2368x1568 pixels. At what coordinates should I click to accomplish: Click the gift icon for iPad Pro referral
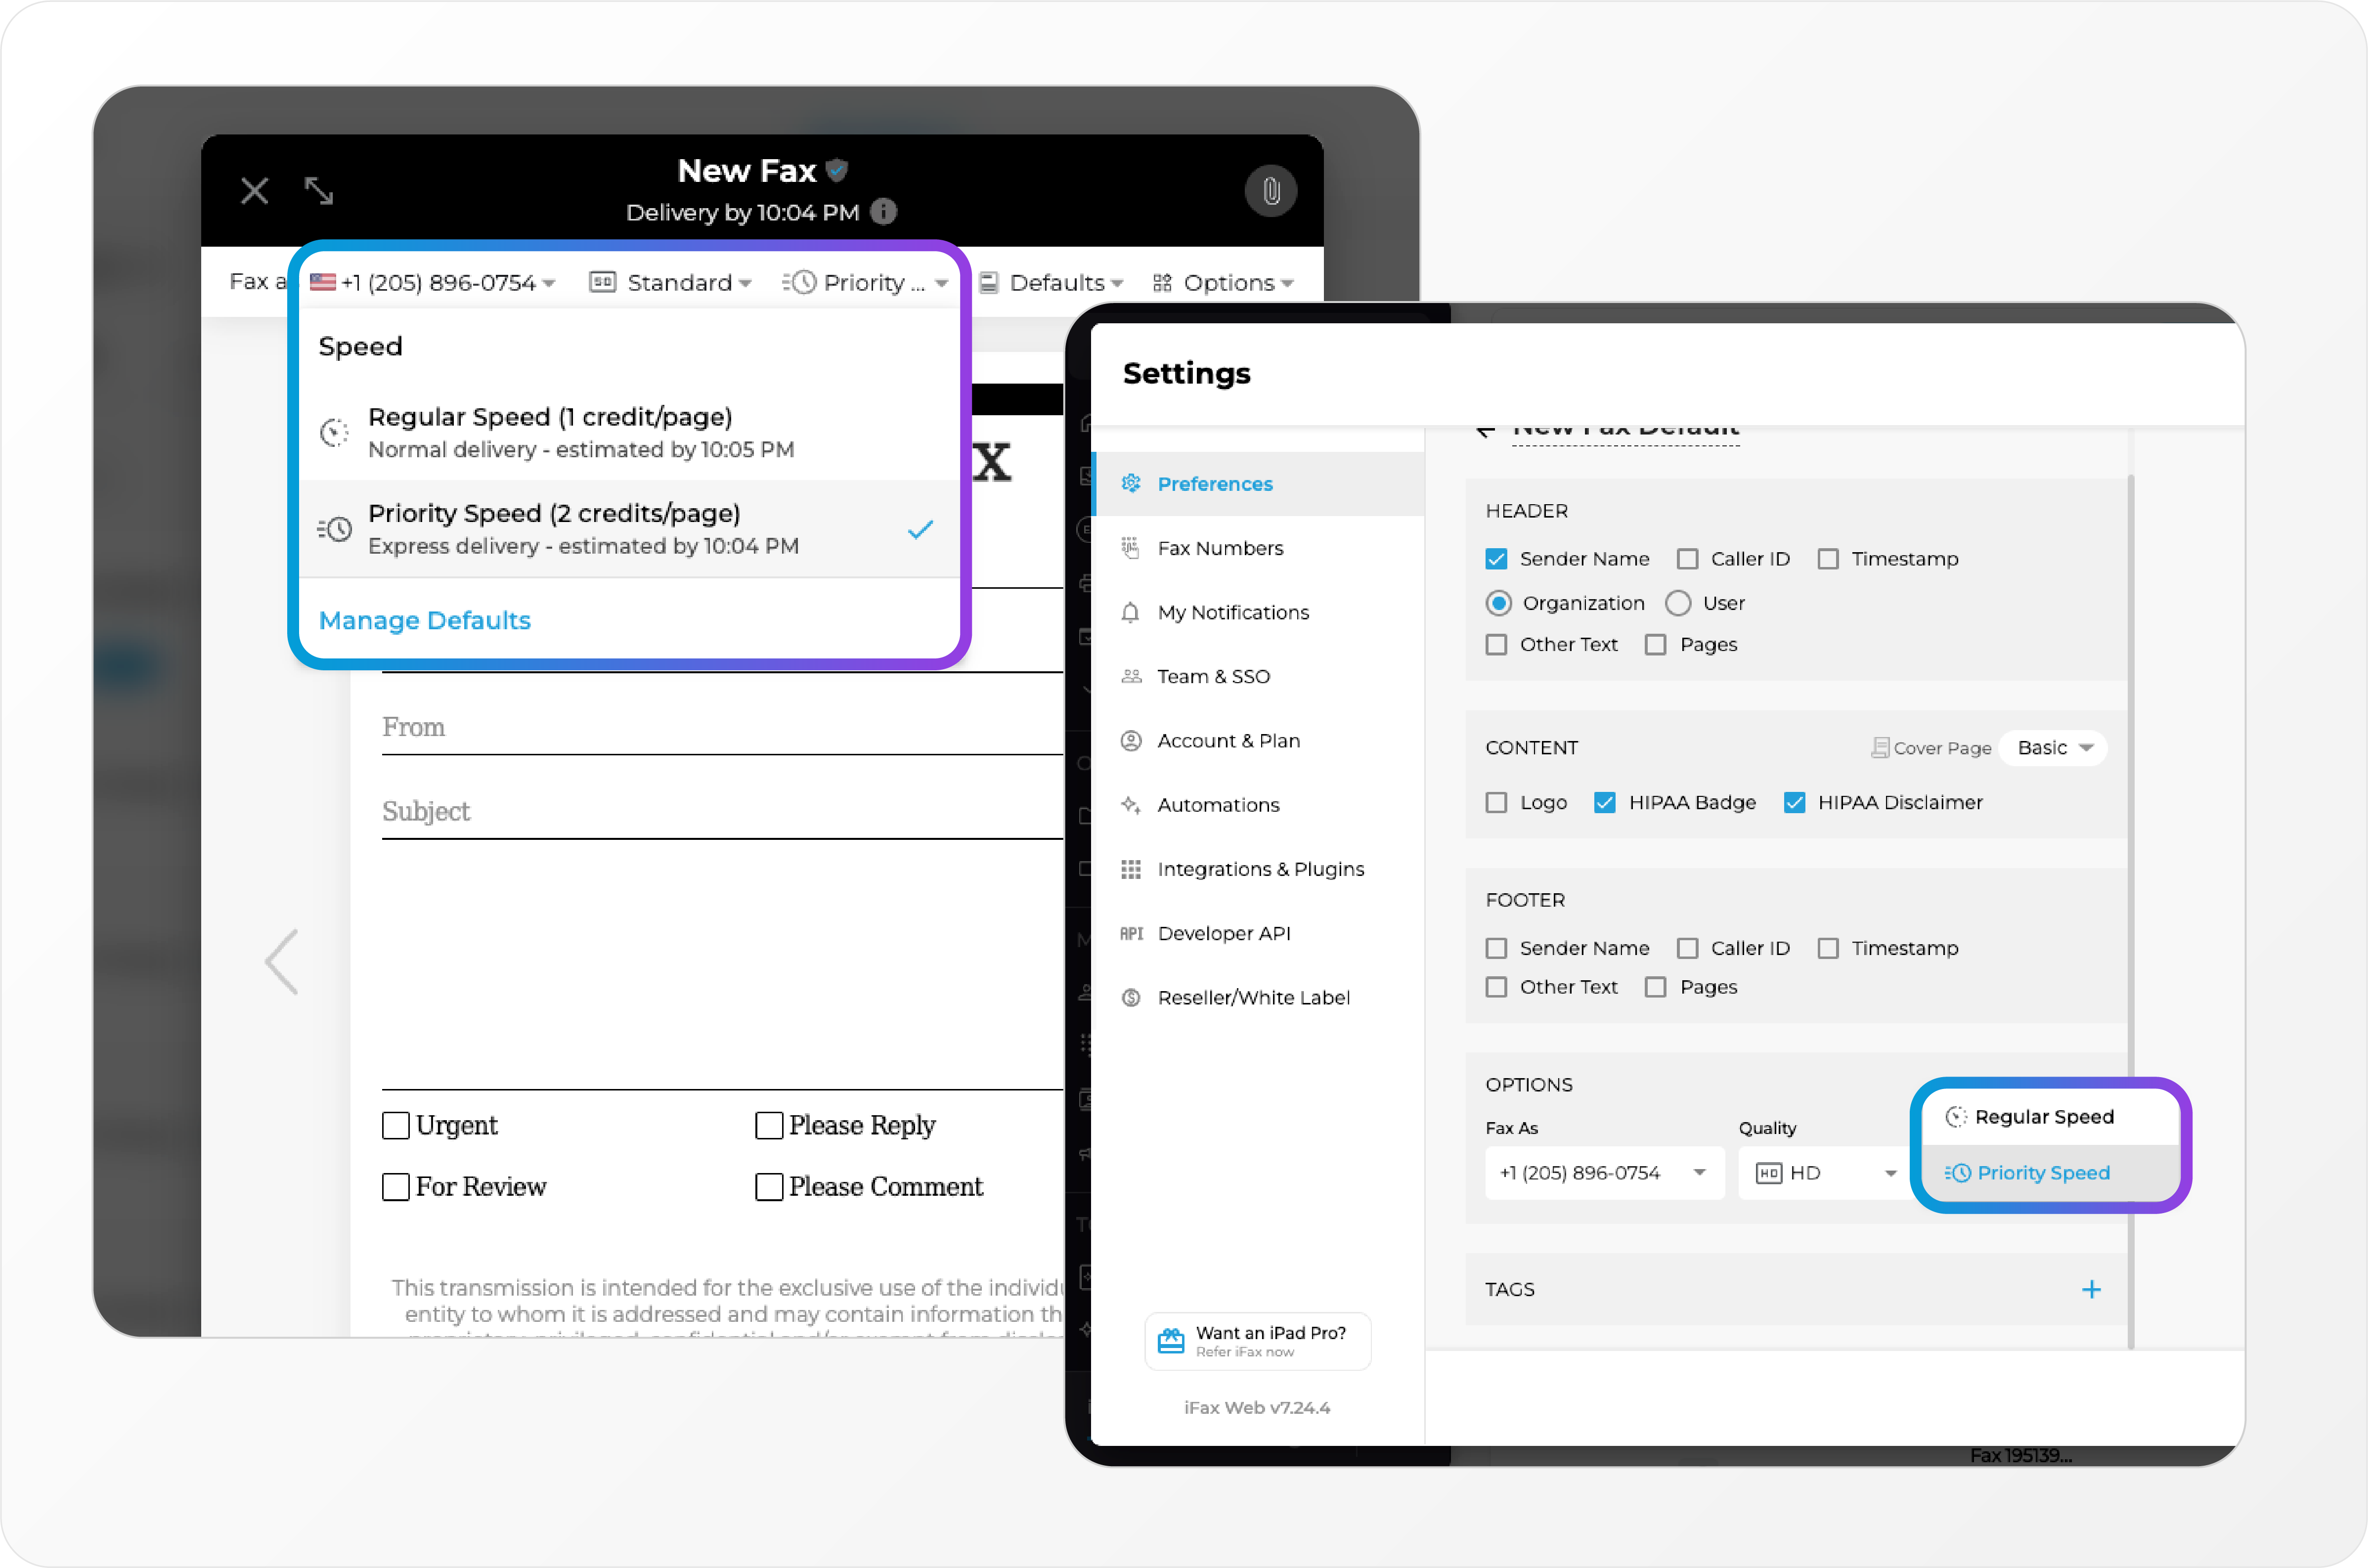pyautogui.click(x=1170, y=1340)
